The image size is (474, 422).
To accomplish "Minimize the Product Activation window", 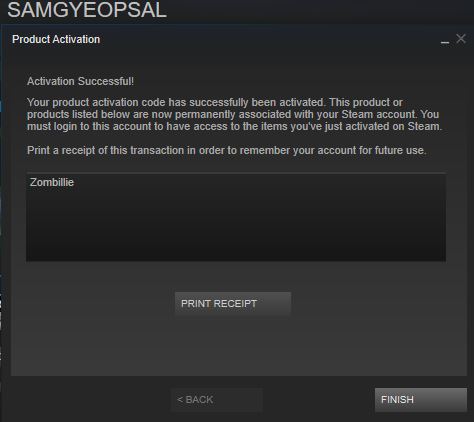I will [x=445, y=42].
